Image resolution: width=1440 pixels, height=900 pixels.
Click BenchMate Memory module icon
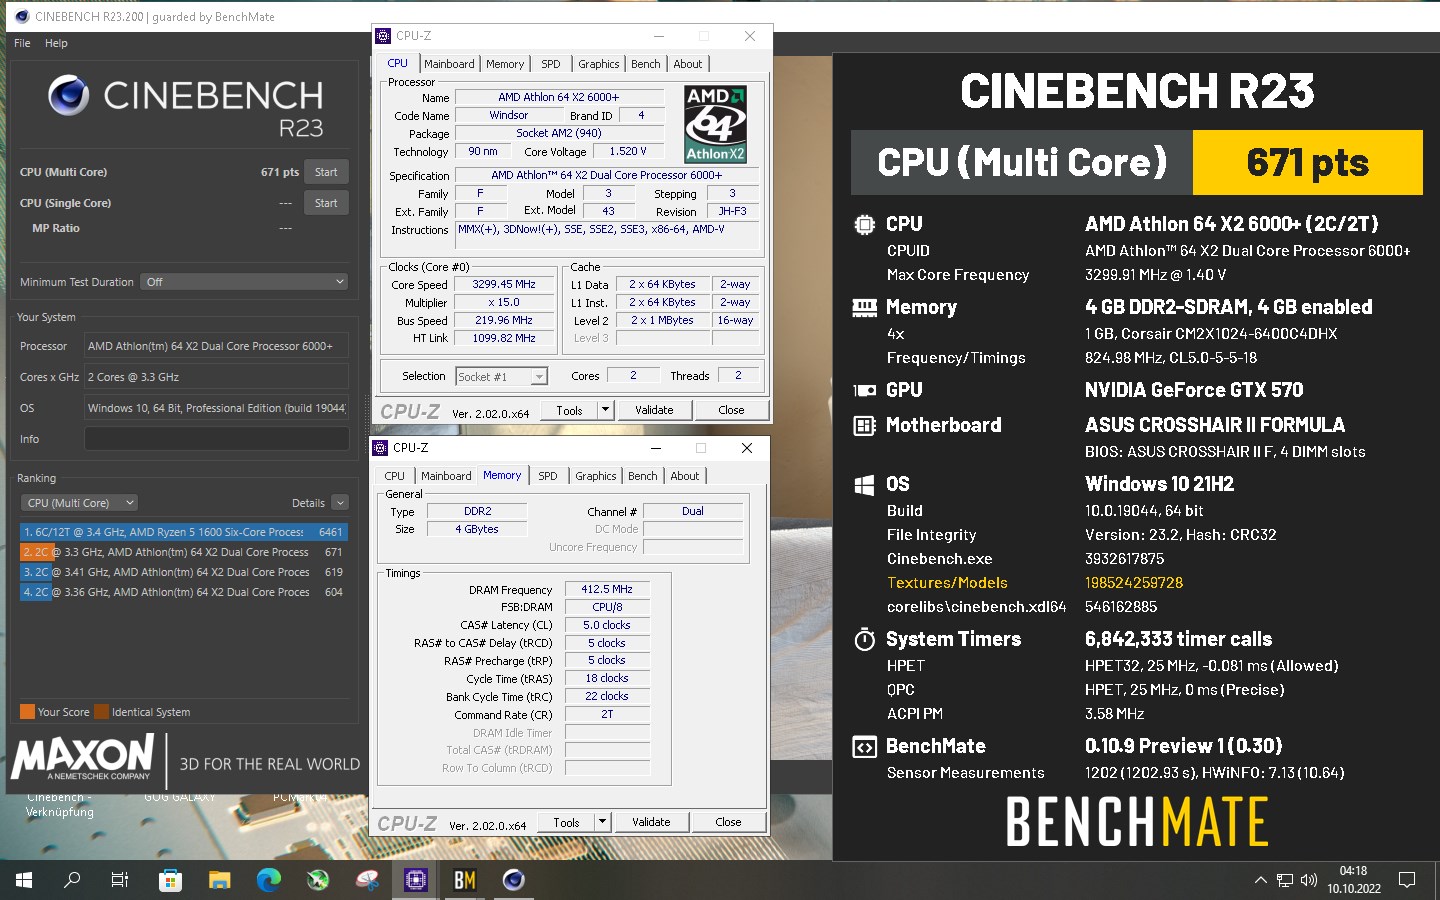click(x=864, y=308)
